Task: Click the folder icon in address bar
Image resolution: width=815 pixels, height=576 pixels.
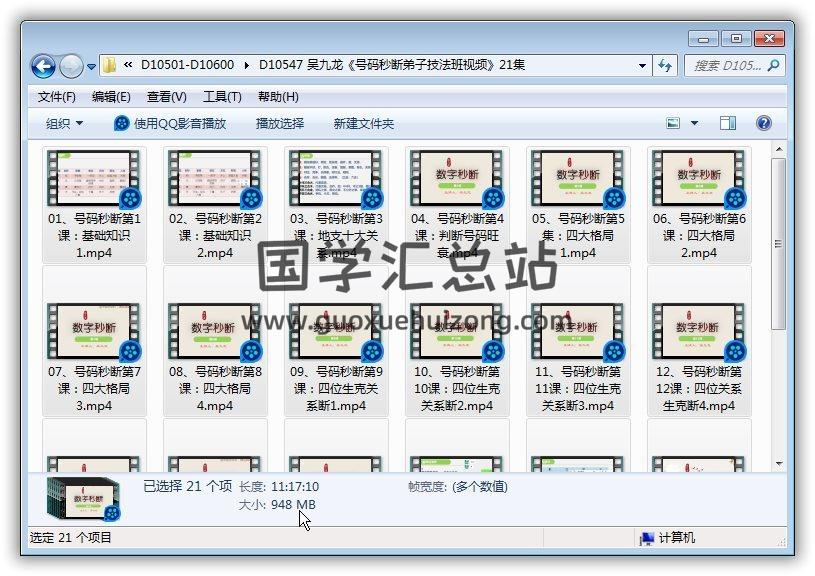Action: coord(109,66)
